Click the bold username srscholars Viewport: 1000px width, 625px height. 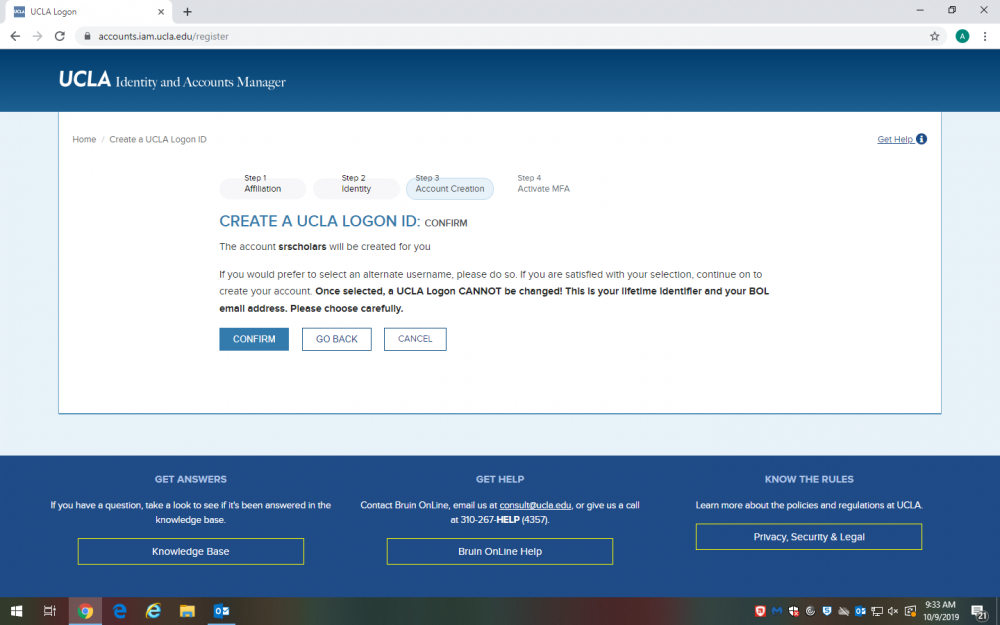coord(302,247)
